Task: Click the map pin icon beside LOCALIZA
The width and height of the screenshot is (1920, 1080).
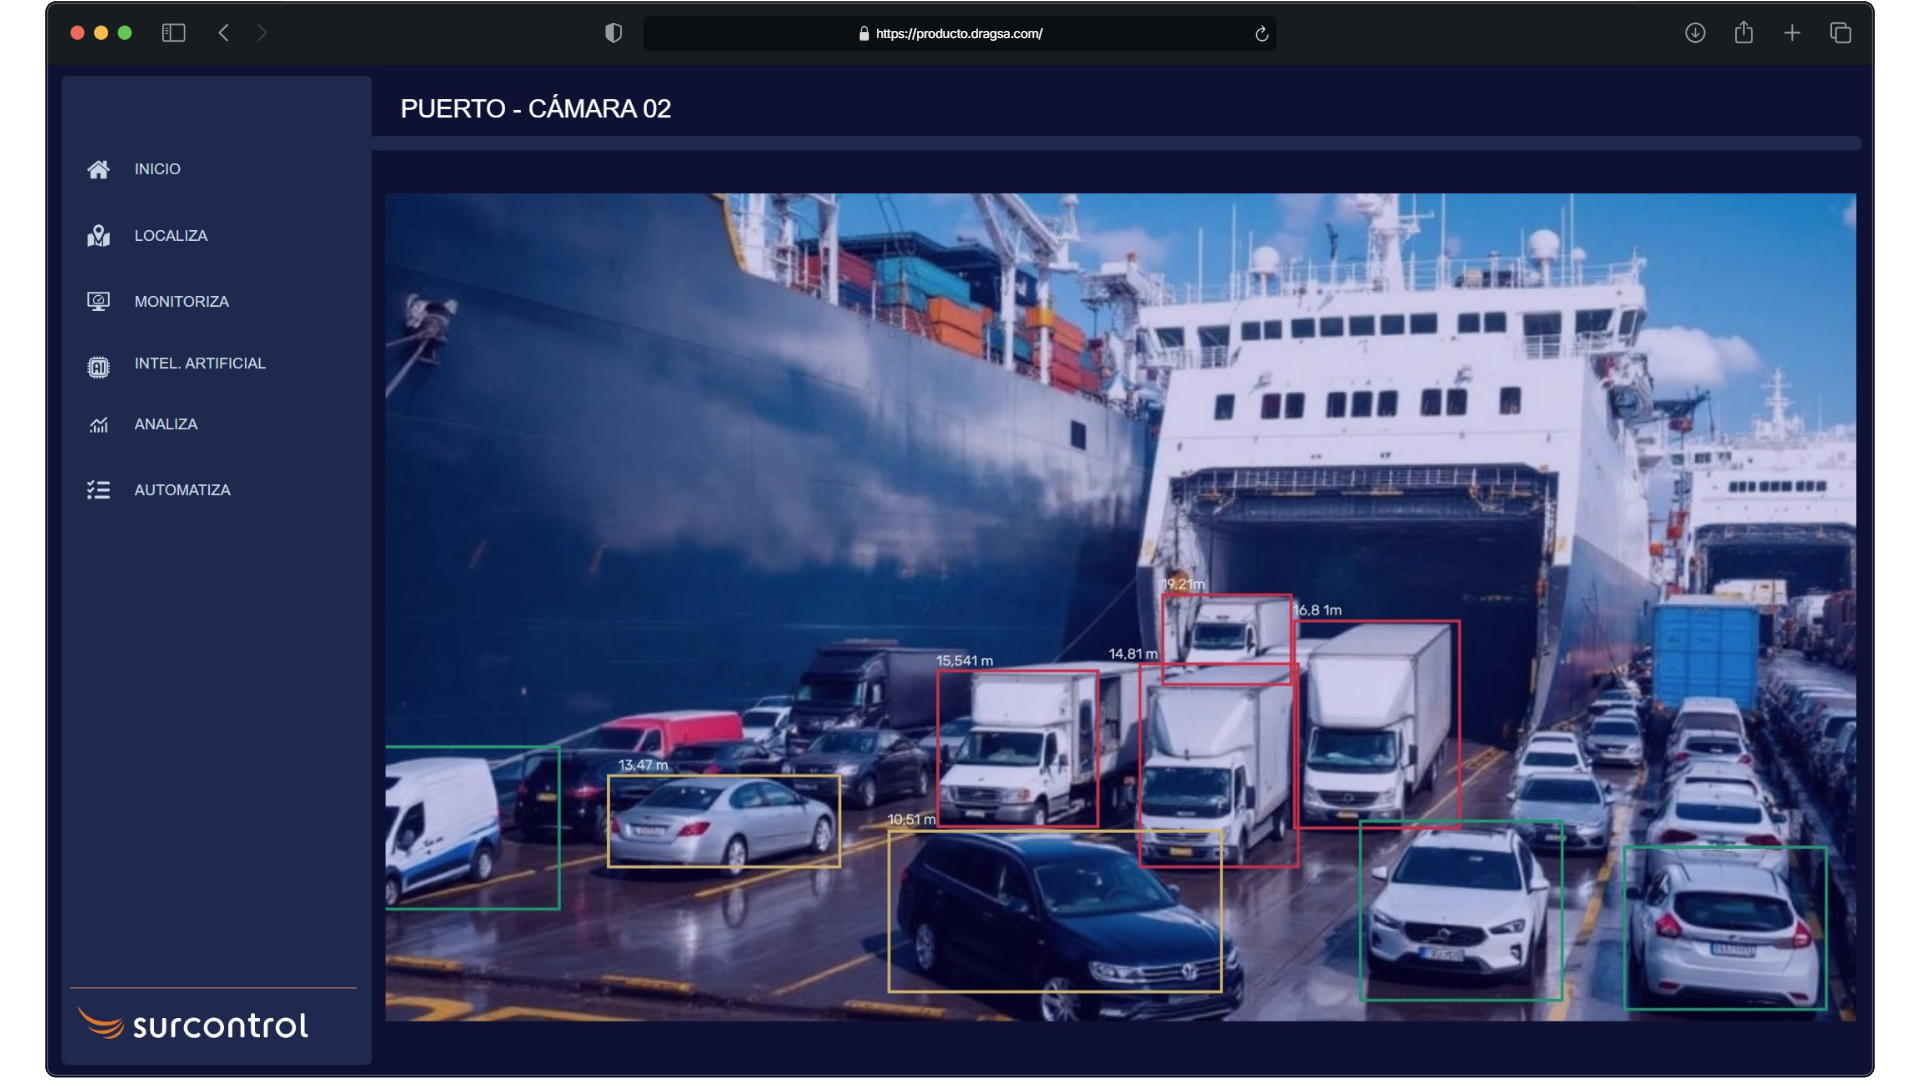Action: [98, 236]
